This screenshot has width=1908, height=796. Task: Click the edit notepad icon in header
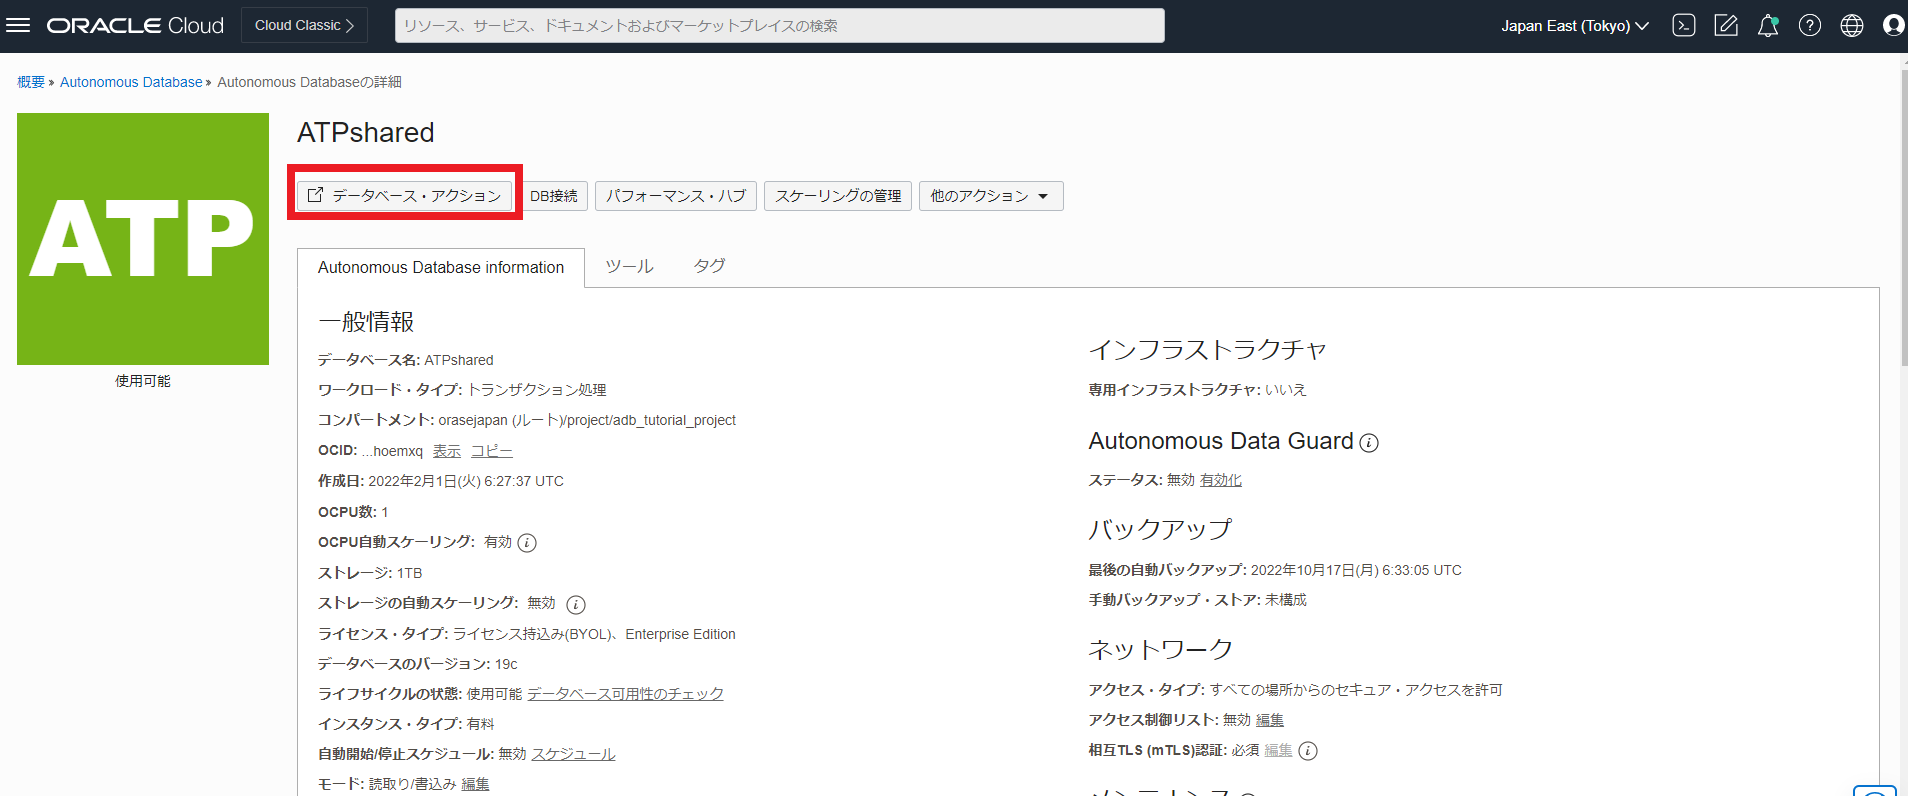pos(1726,26)
